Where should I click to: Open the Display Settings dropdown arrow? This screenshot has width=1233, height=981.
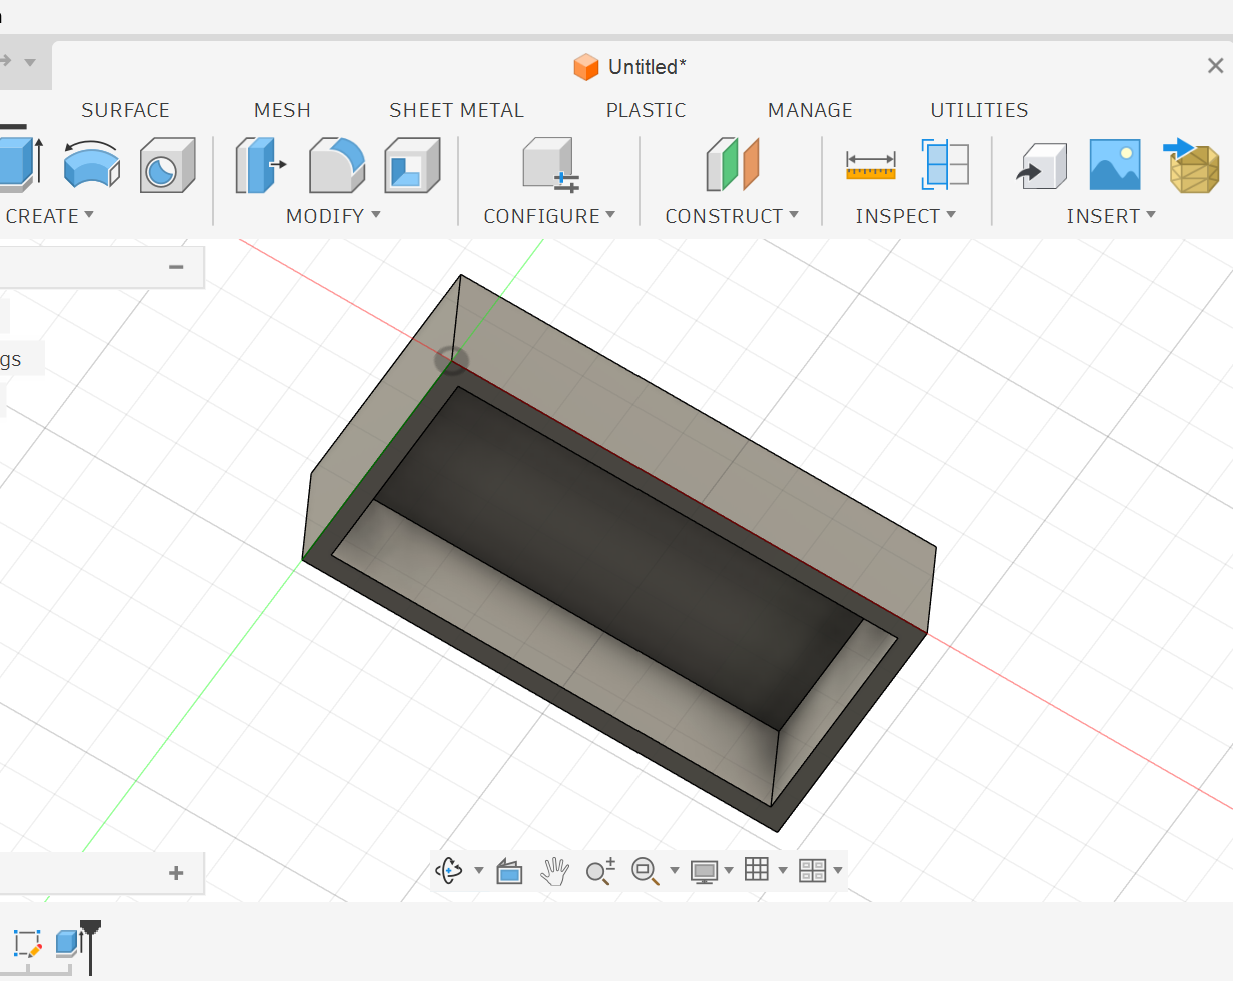coord(729,871)
